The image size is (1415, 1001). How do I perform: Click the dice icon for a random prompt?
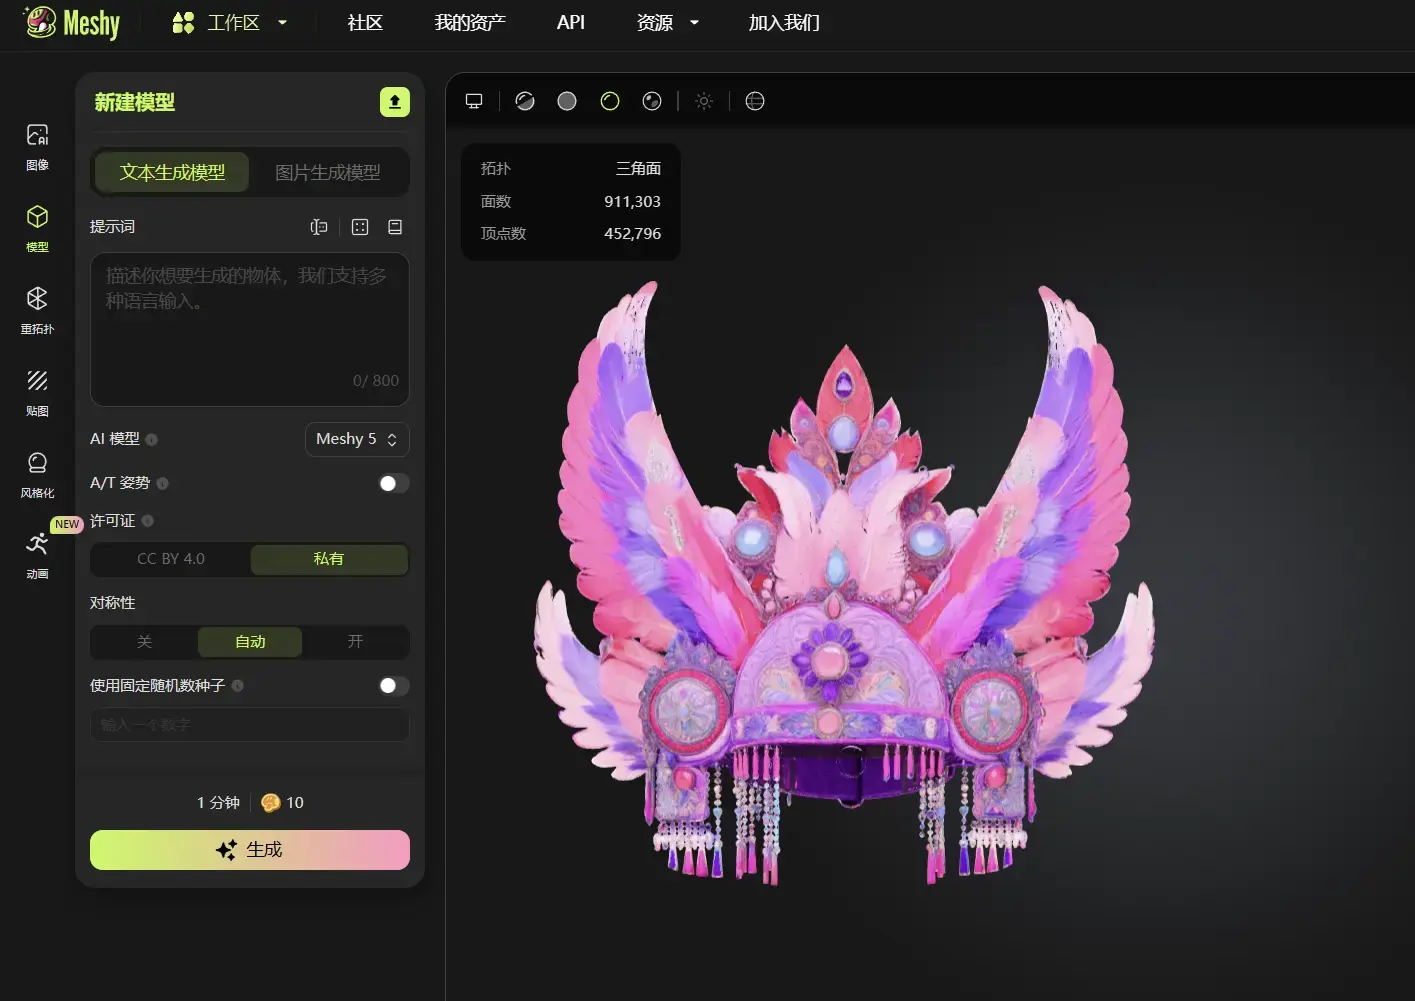pyautogui.click(x=359, y=226)
